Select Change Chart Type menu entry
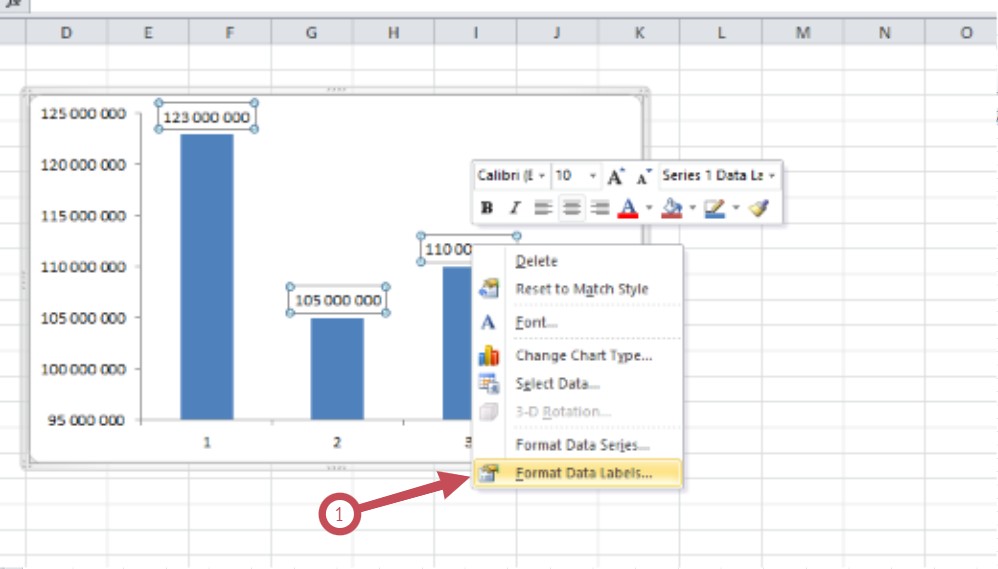The width and height of the screenshot is (998, 569). tap(583, 355)
